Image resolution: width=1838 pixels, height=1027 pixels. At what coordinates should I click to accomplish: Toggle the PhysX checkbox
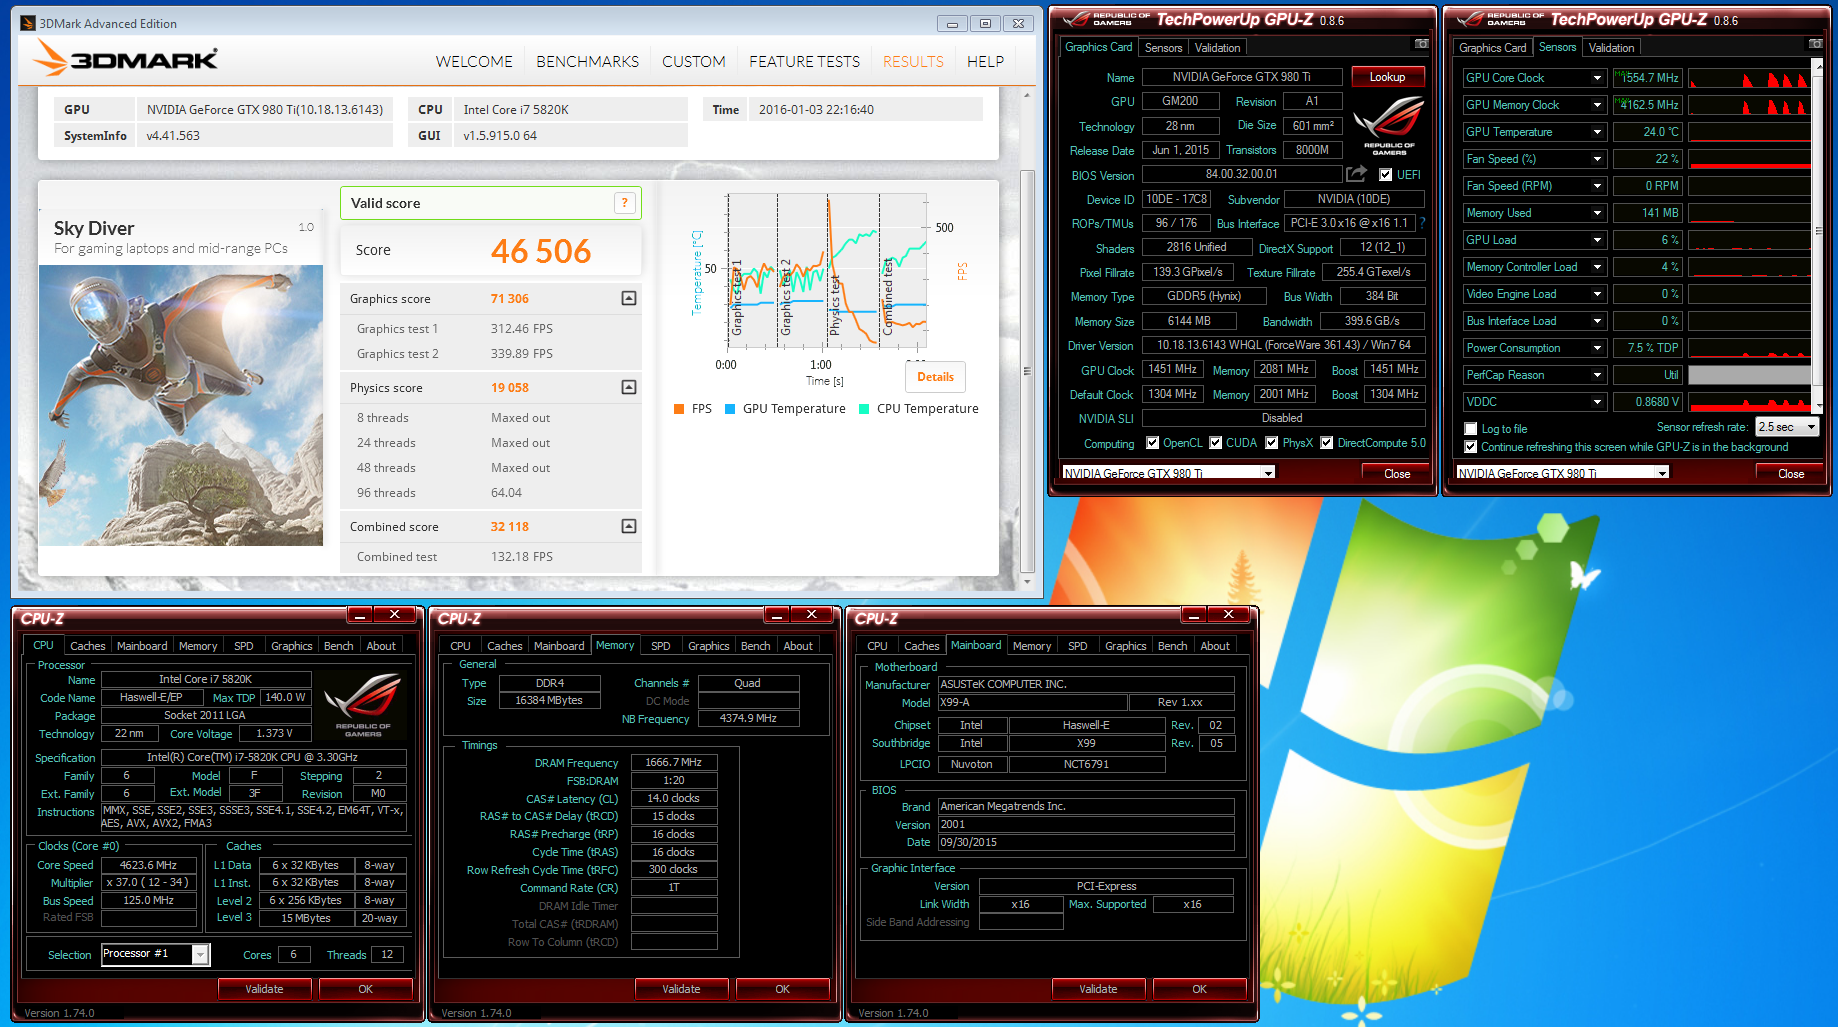pyautogui.click(x=1272, y=443)
